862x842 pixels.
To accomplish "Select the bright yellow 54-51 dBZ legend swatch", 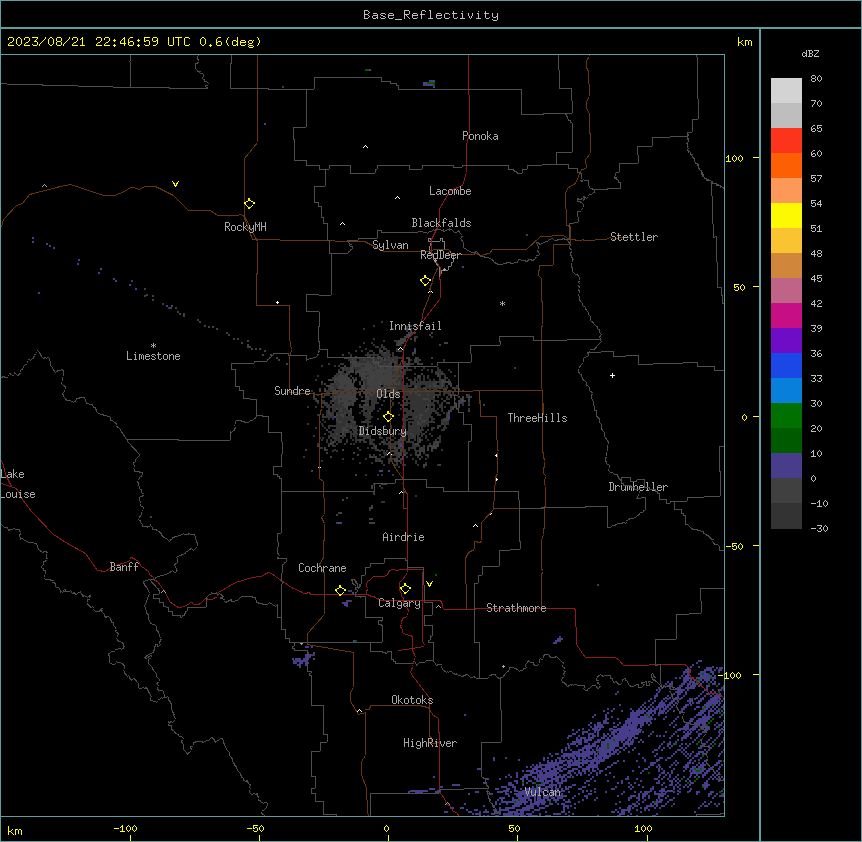I will (786, 215).
